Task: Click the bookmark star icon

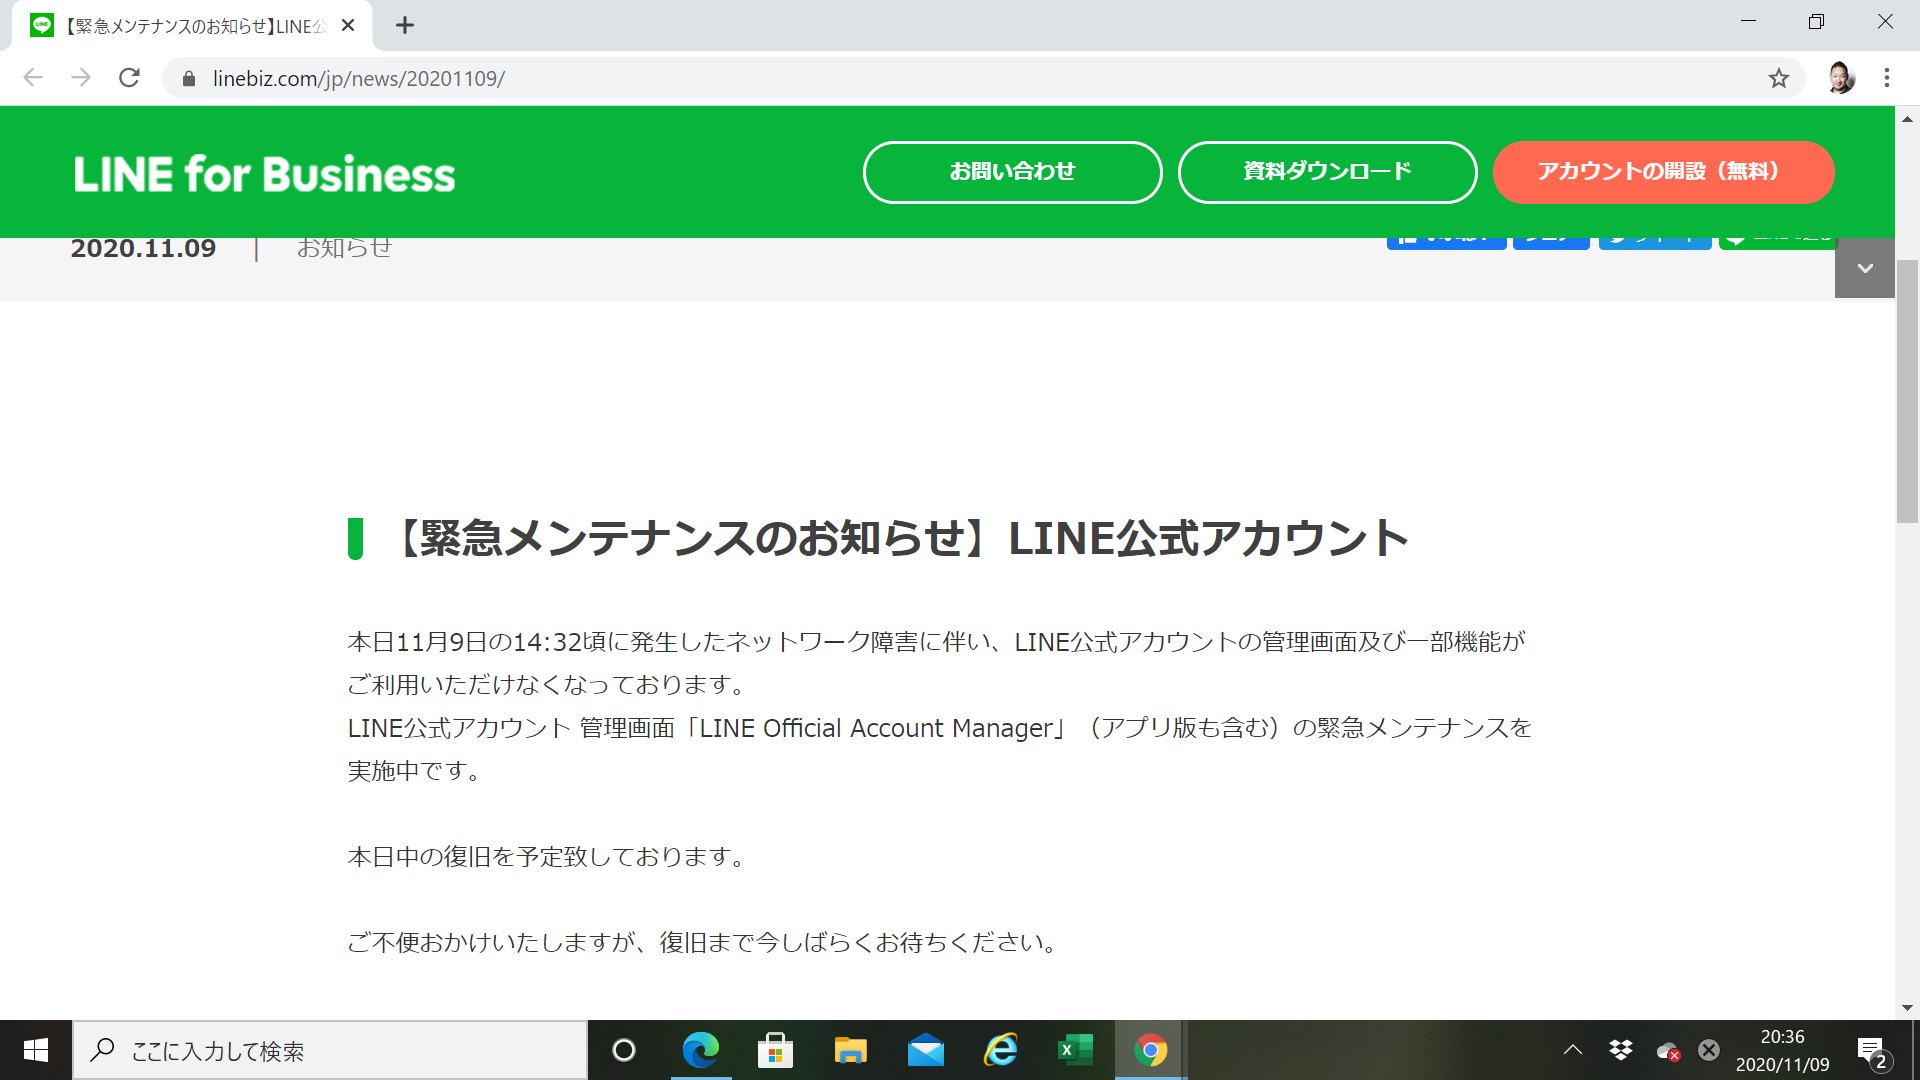Action: pos(1778,78)
